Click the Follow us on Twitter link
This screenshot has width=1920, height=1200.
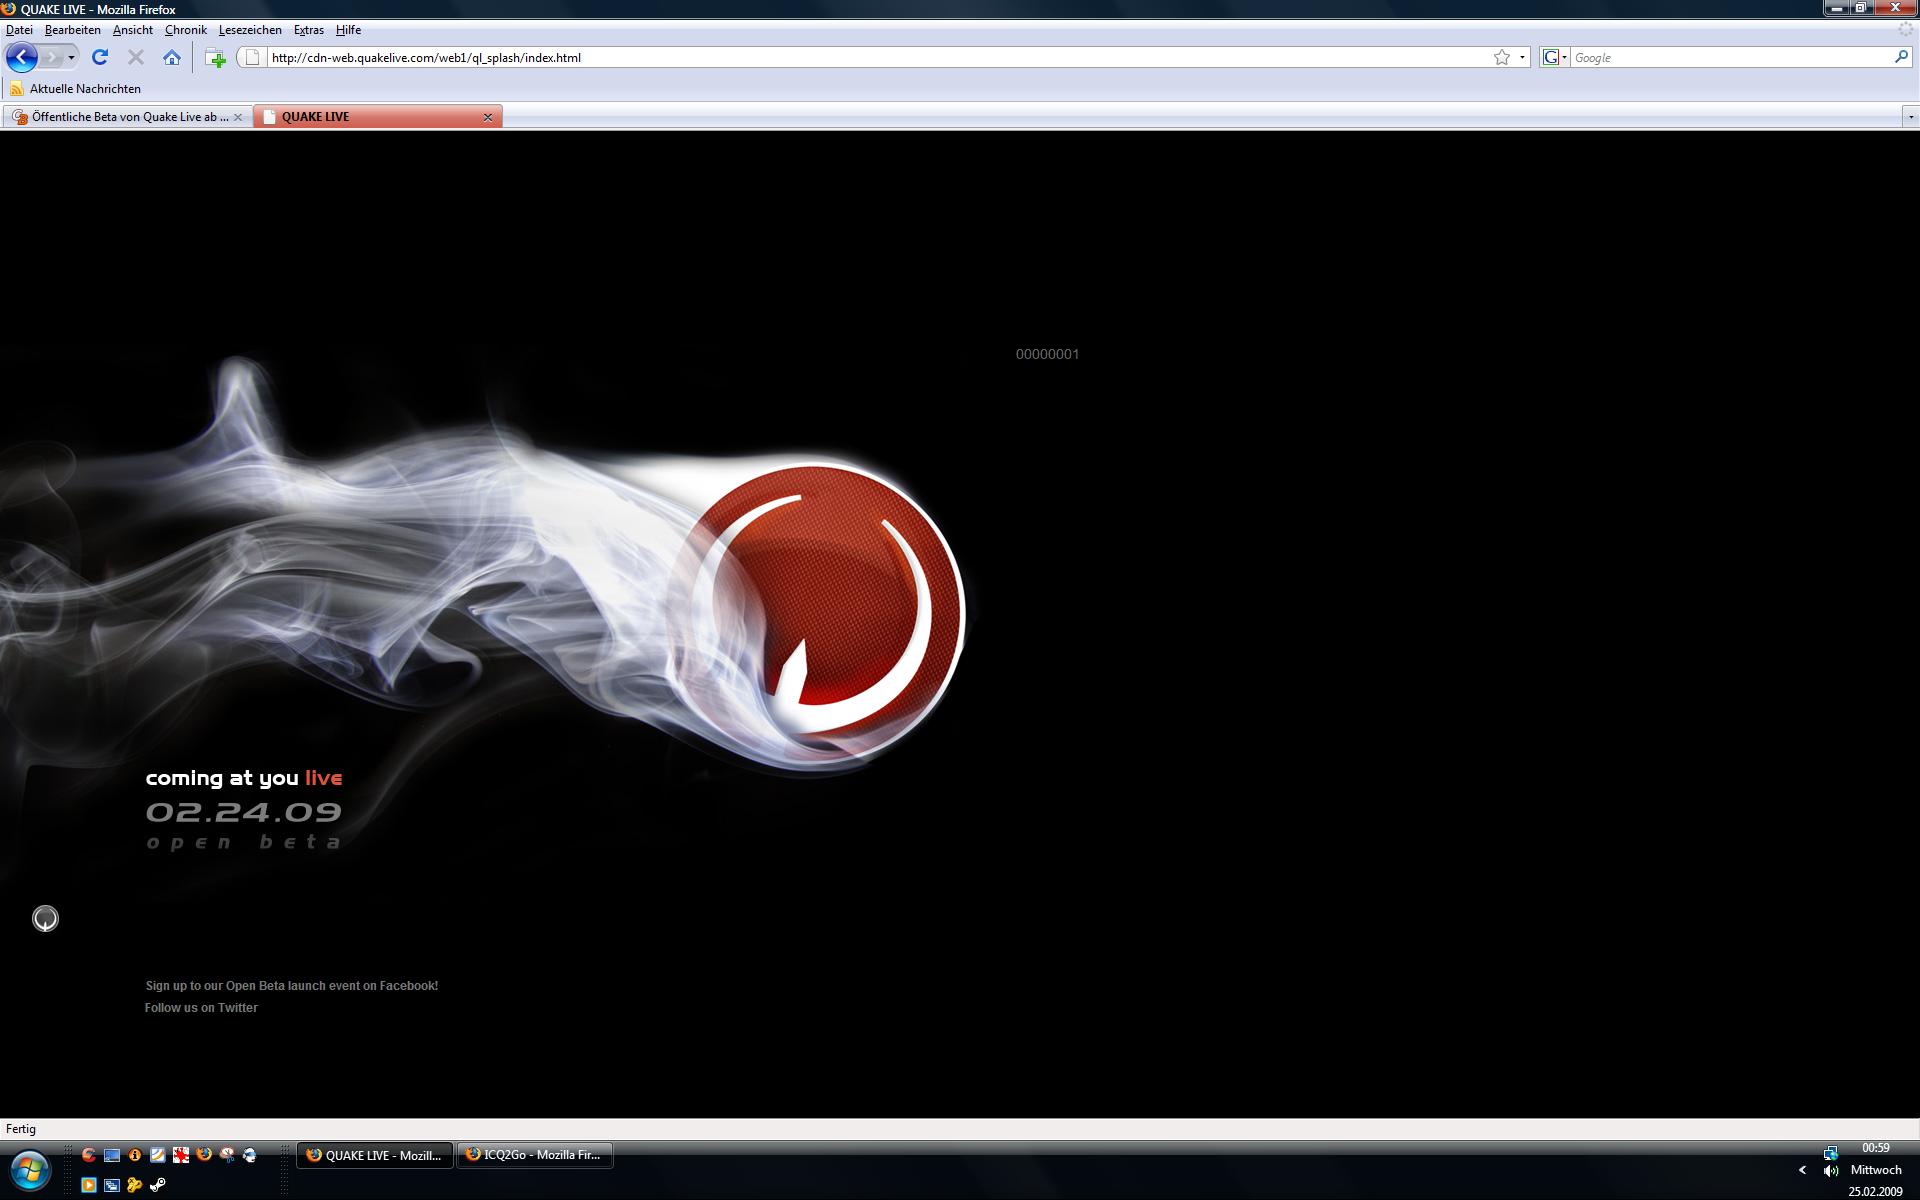tap(201, 1007)
